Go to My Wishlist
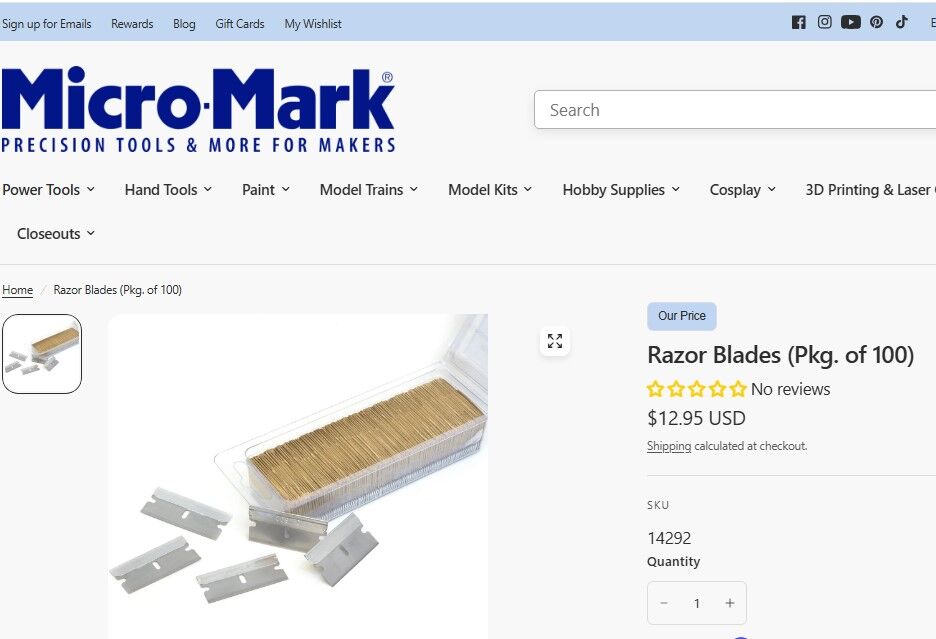This screenshot has height=639, width=936. point(313,24)
